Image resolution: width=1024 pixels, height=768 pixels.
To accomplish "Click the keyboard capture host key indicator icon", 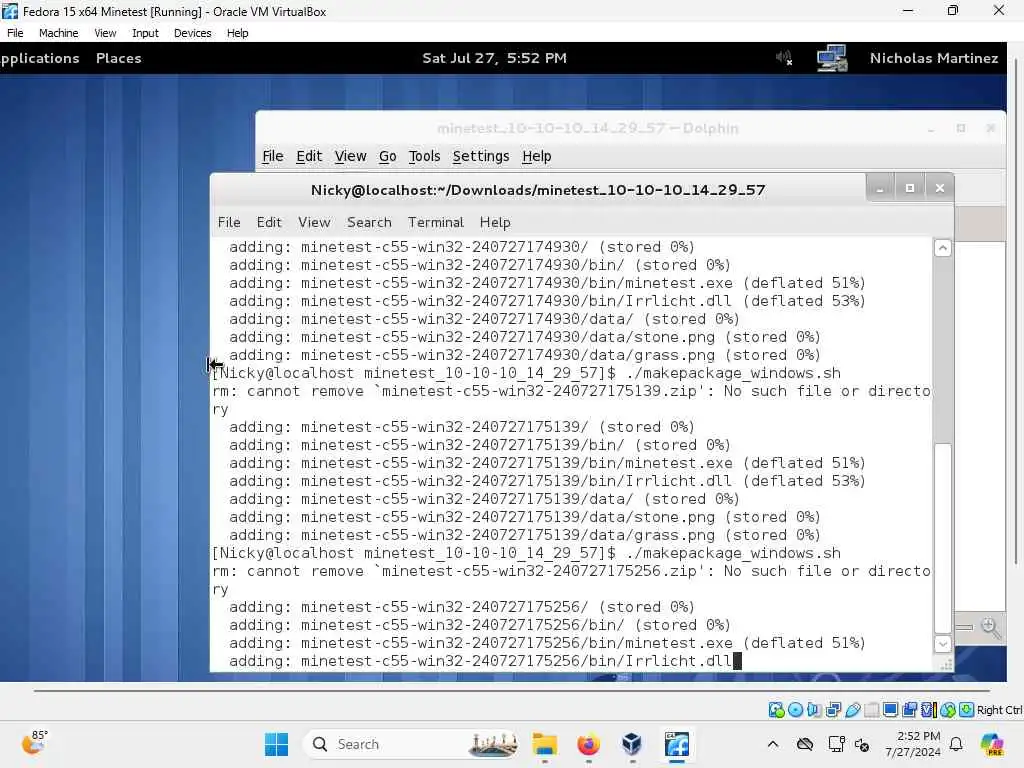I will [967, 710].
